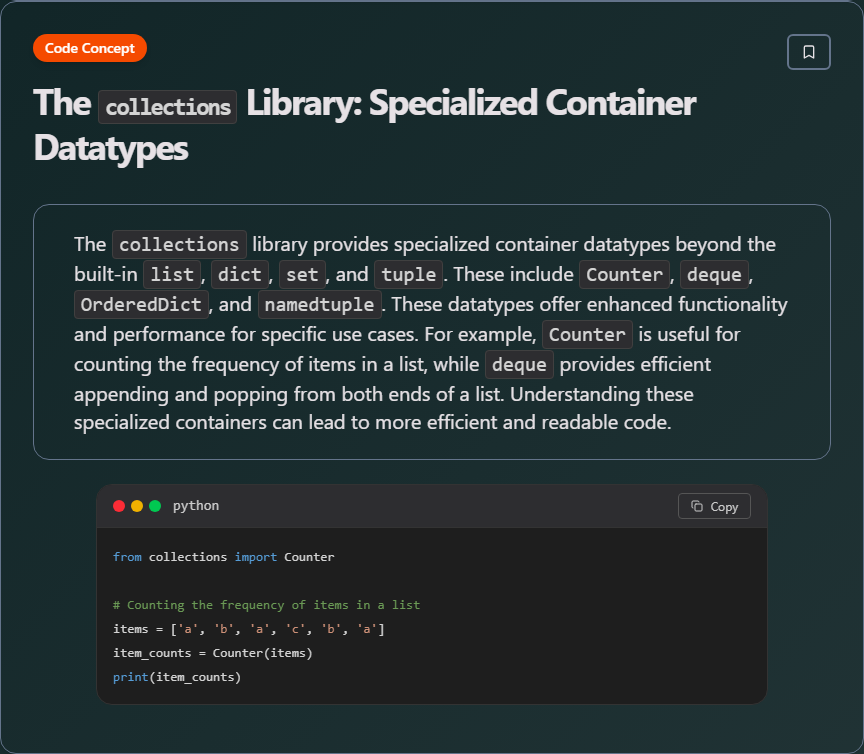Select the python language label
The height and width of the screenshot is (754, 864).
(x=196, y=506)
